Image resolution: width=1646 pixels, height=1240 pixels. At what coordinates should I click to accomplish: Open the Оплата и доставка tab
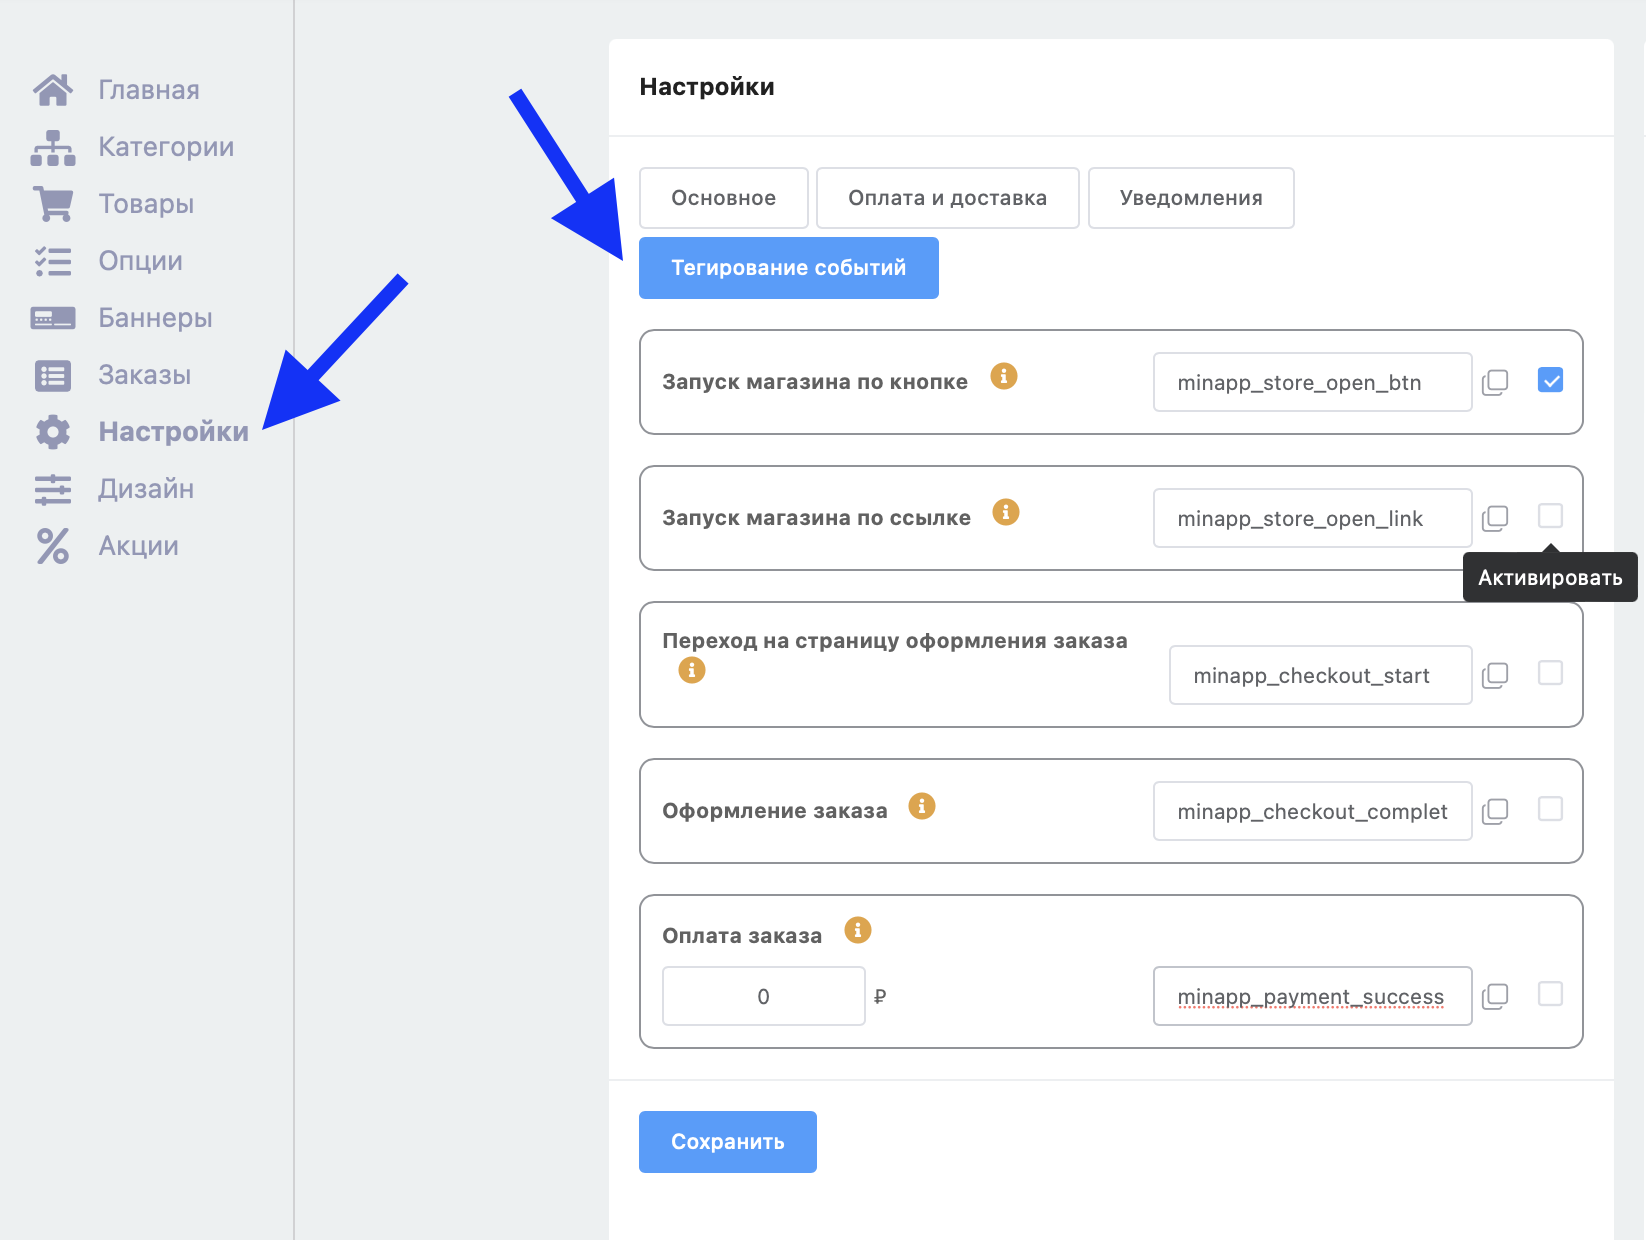pyautogui.click(x=947, y=198)
